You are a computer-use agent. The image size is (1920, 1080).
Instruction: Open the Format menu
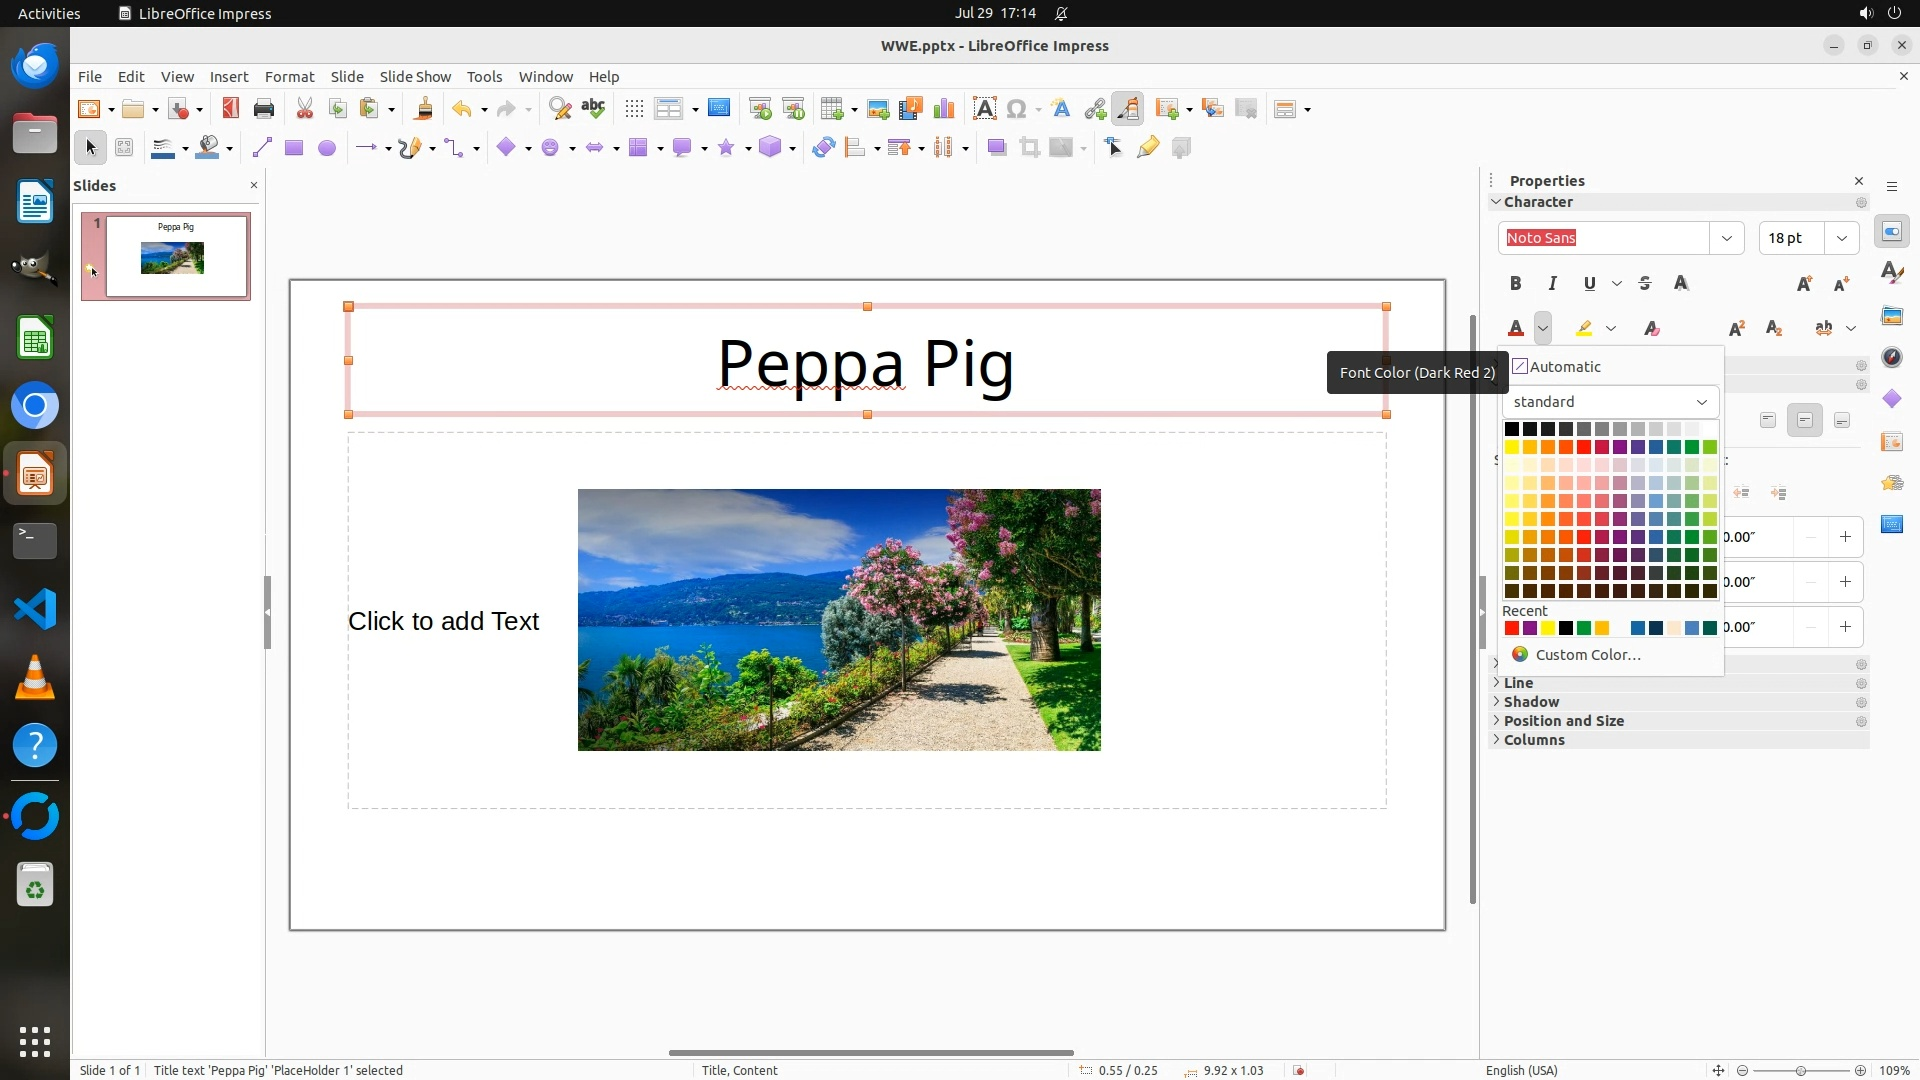point(289,77)
